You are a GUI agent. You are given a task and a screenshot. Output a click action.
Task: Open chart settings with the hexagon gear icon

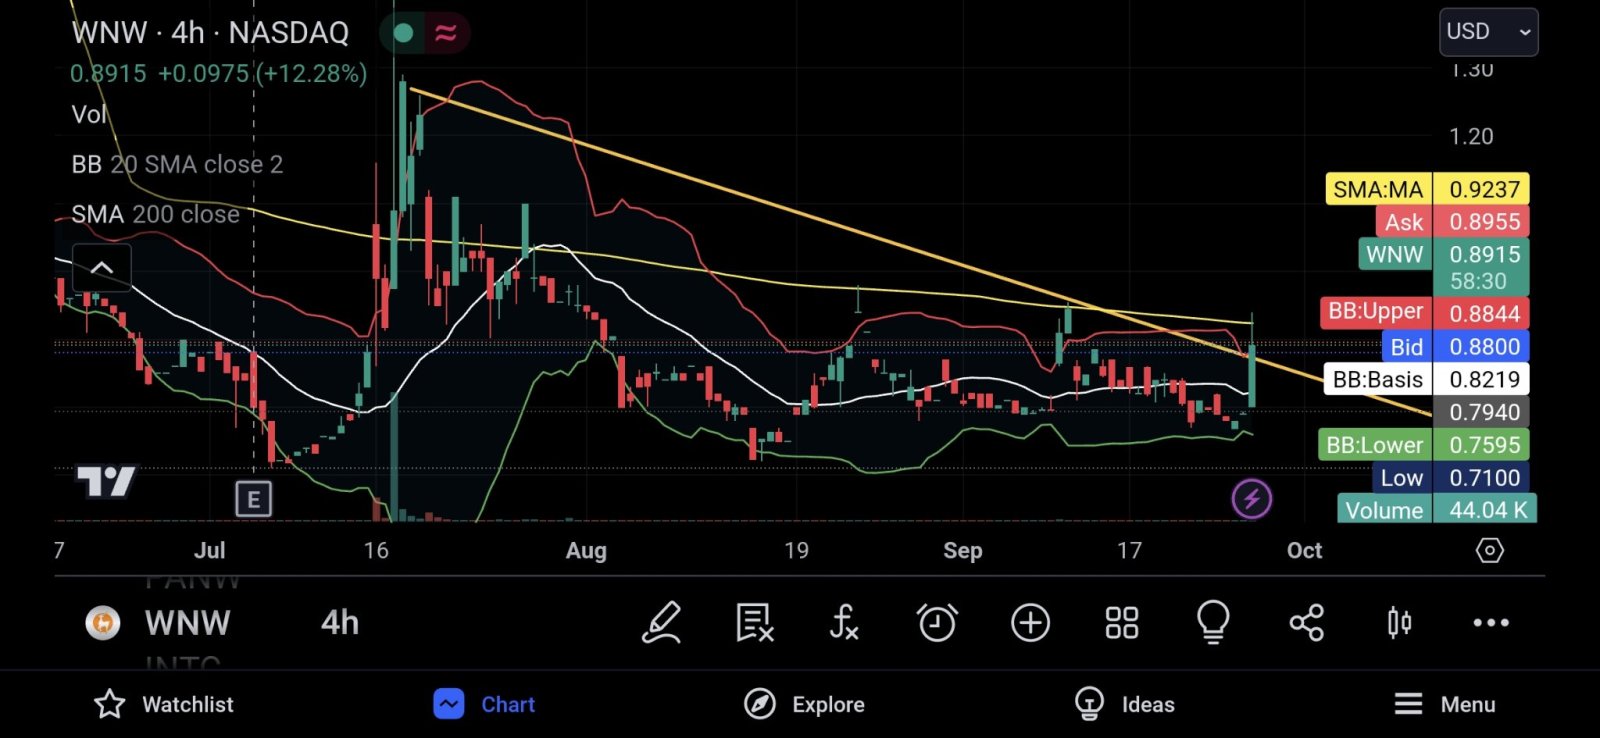click(x=1489, y=550)
